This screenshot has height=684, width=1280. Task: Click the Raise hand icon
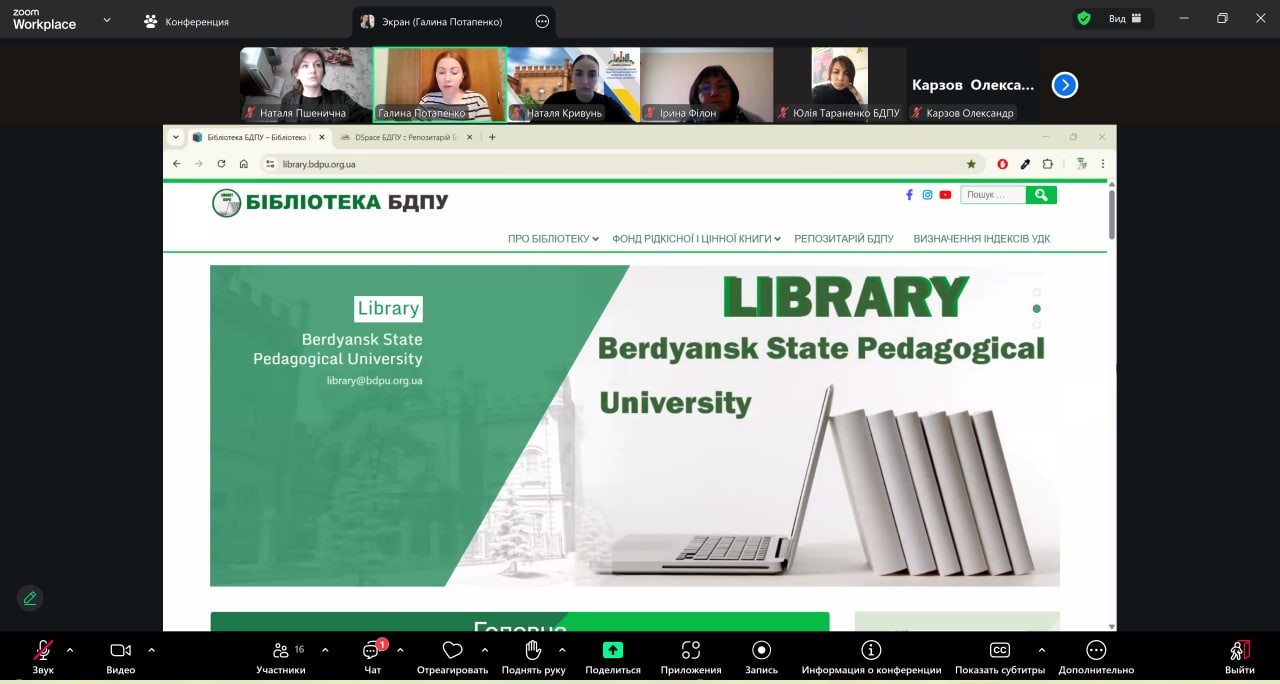click(x=533, y=650)
